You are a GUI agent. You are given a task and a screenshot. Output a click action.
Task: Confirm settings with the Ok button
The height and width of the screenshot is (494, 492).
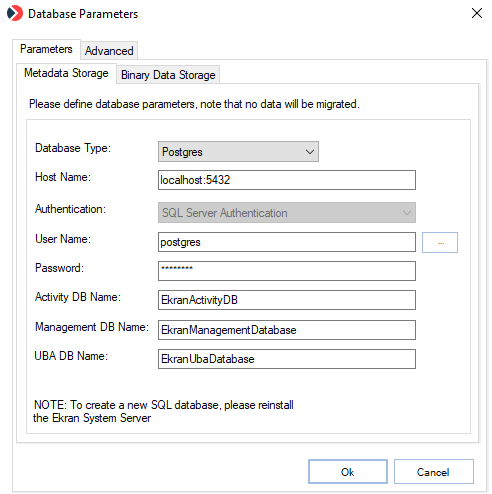point(348,472)
